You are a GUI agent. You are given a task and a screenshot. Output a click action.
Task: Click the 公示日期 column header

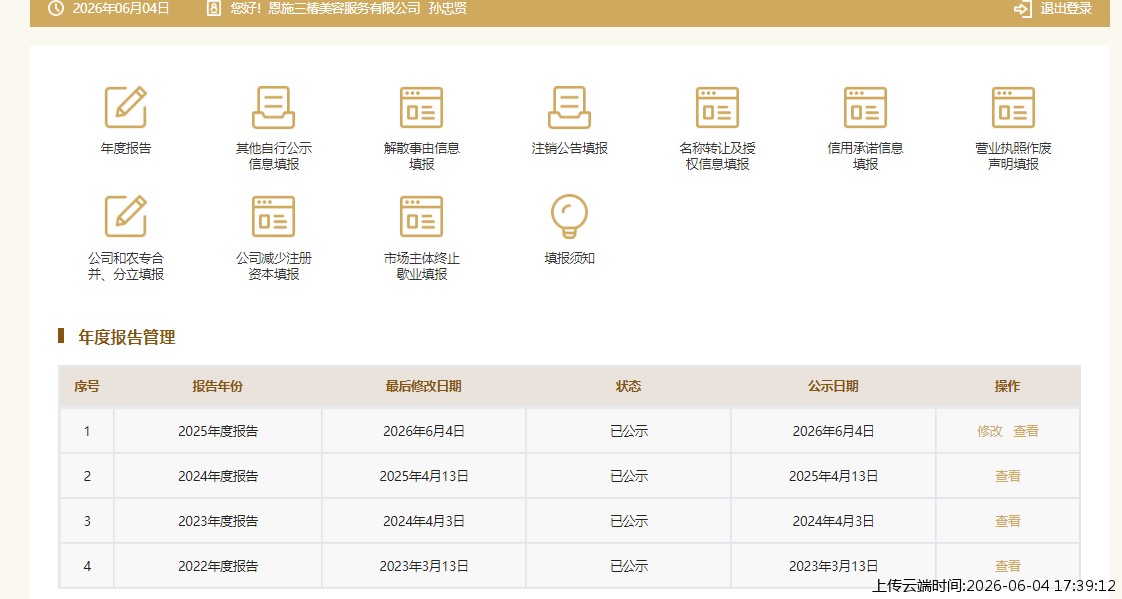(x=833, y=386)
